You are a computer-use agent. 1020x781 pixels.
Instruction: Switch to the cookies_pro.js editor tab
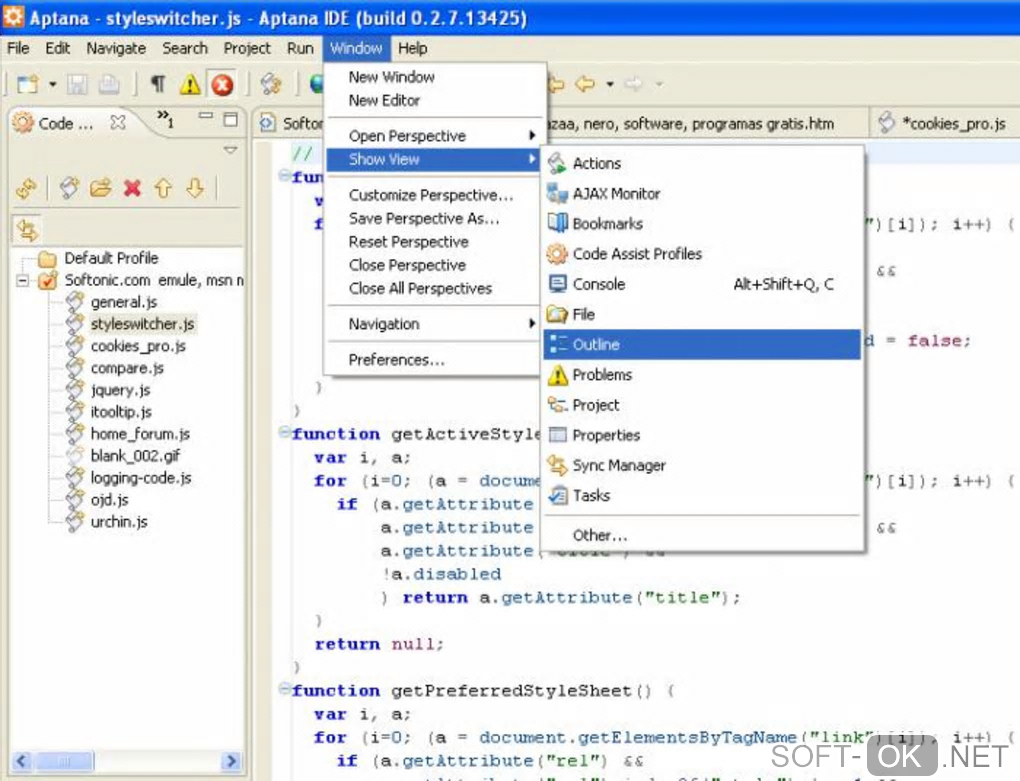(945, 123)
